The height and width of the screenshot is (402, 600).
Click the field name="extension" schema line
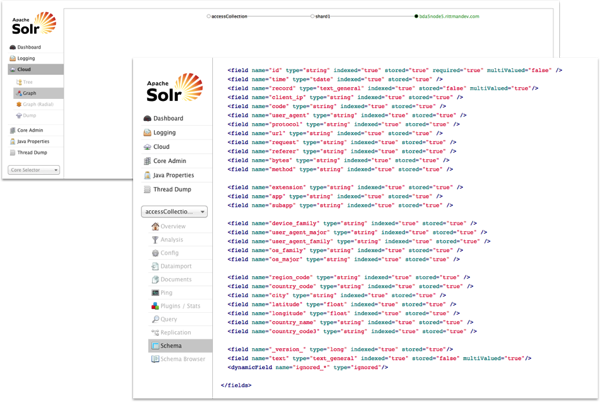[x=345, y=187]
